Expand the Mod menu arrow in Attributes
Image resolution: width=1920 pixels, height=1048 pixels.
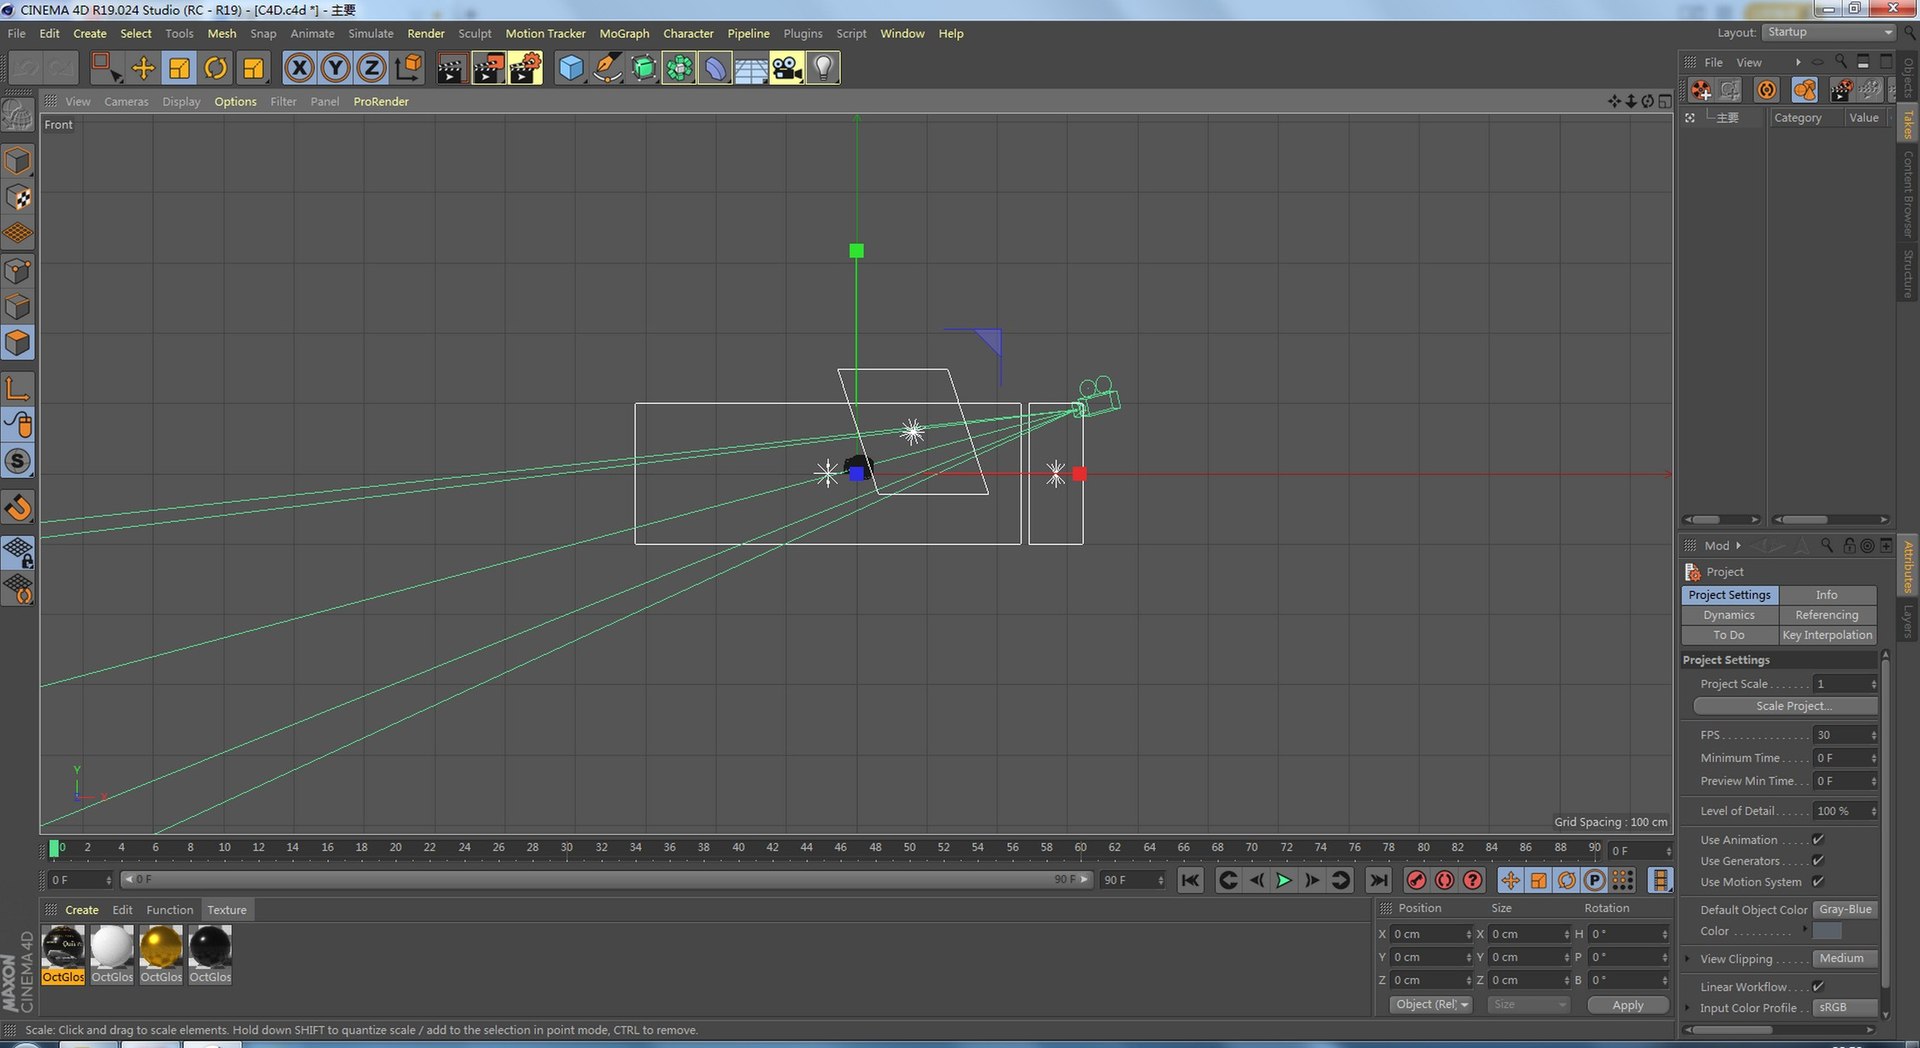[x=1738, y=546]
